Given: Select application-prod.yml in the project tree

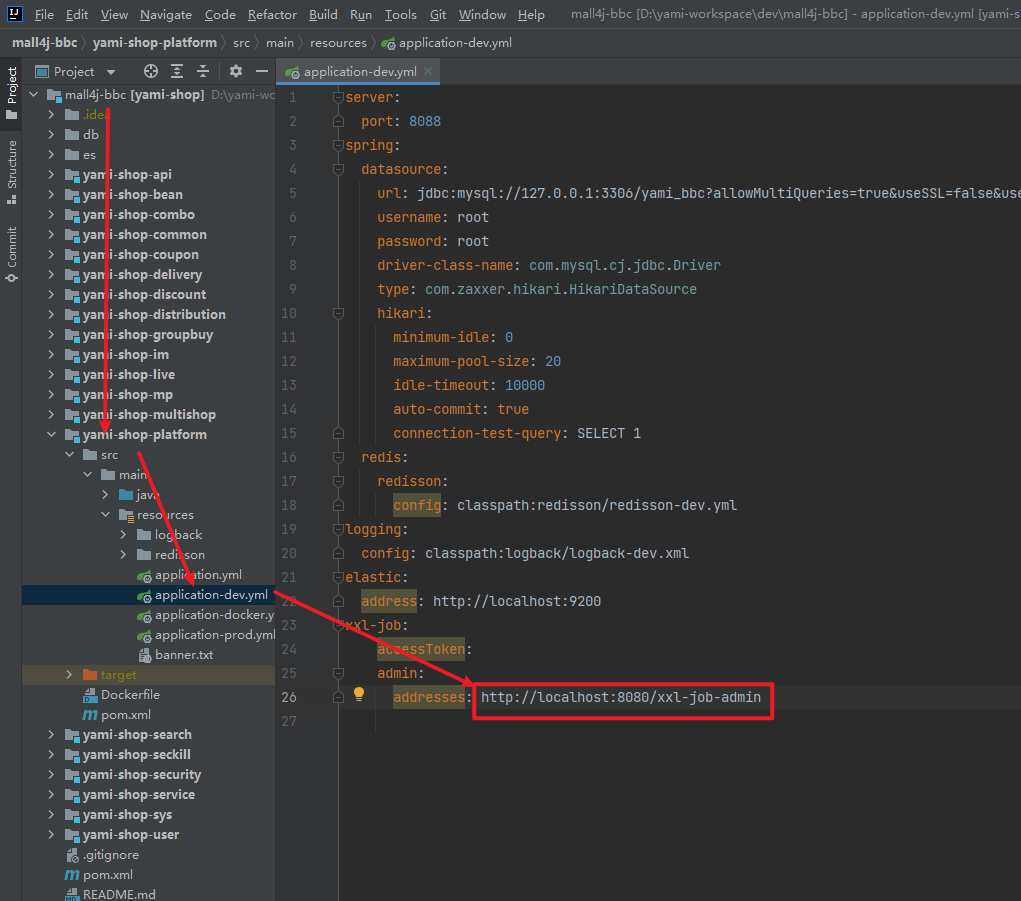Looking at the screenshot, I should coord(214,635).
